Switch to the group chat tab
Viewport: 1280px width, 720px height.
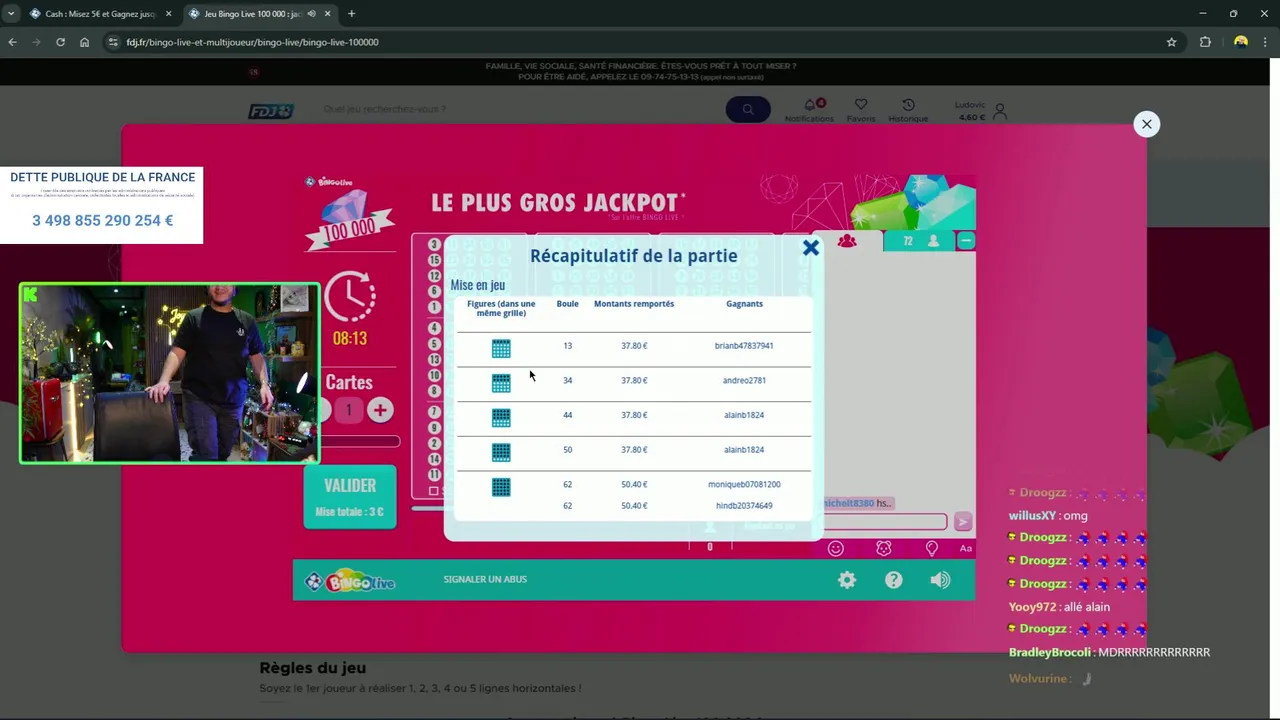(847, 241)
